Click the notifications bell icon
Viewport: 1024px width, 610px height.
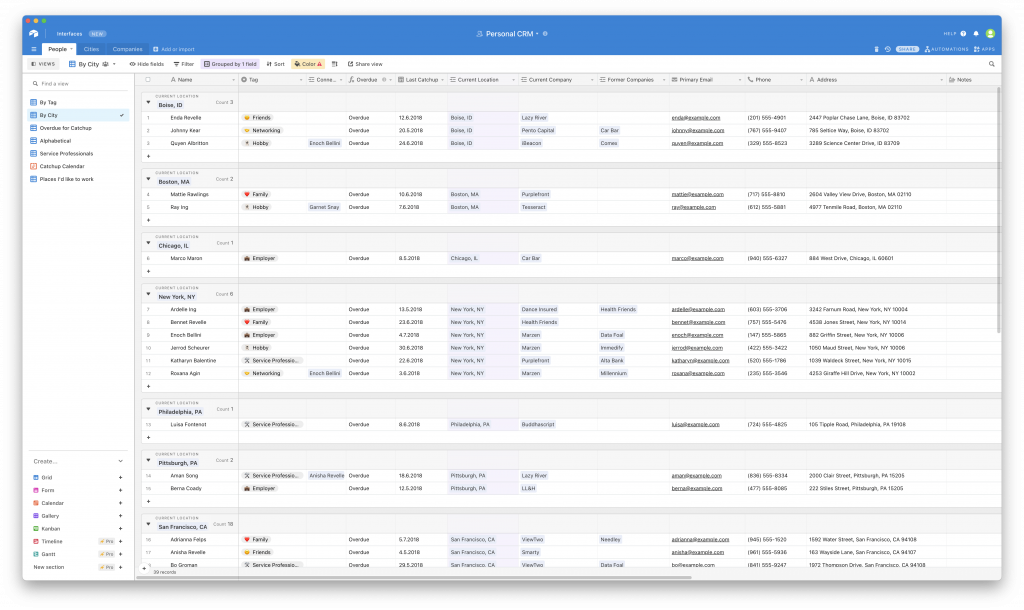click(976, 33)
